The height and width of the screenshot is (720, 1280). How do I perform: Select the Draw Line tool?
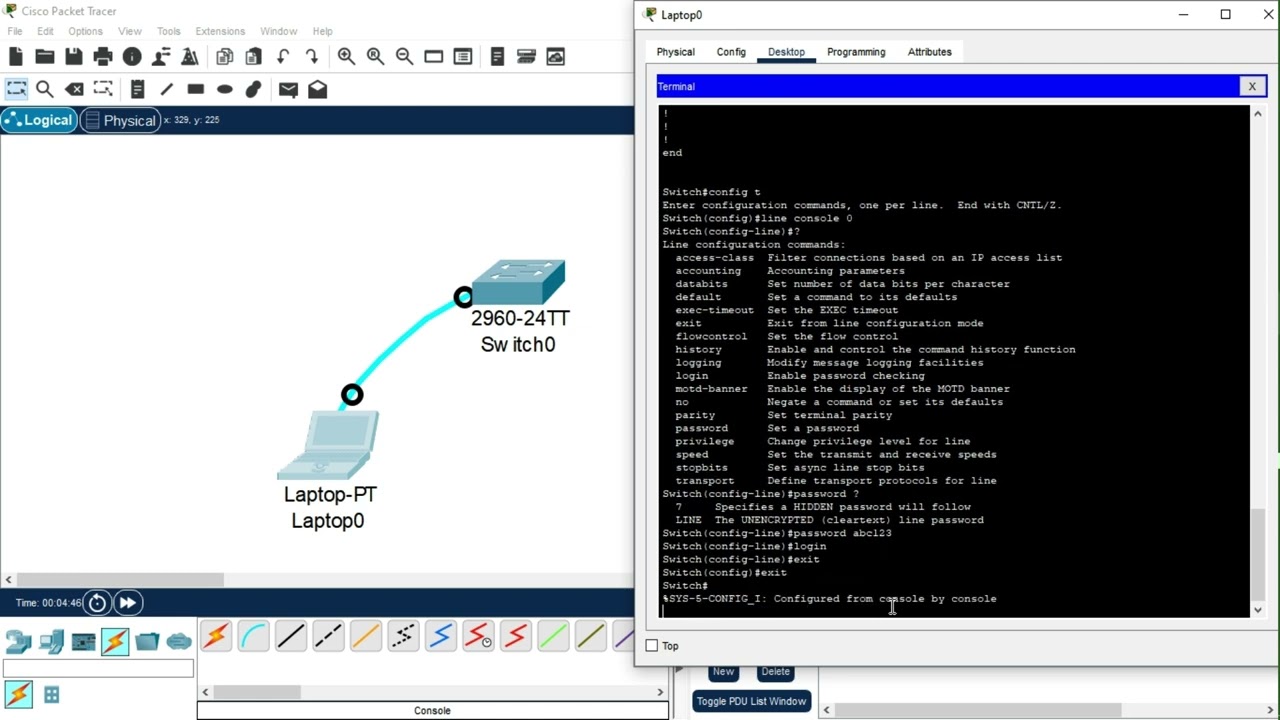(166, 89)
